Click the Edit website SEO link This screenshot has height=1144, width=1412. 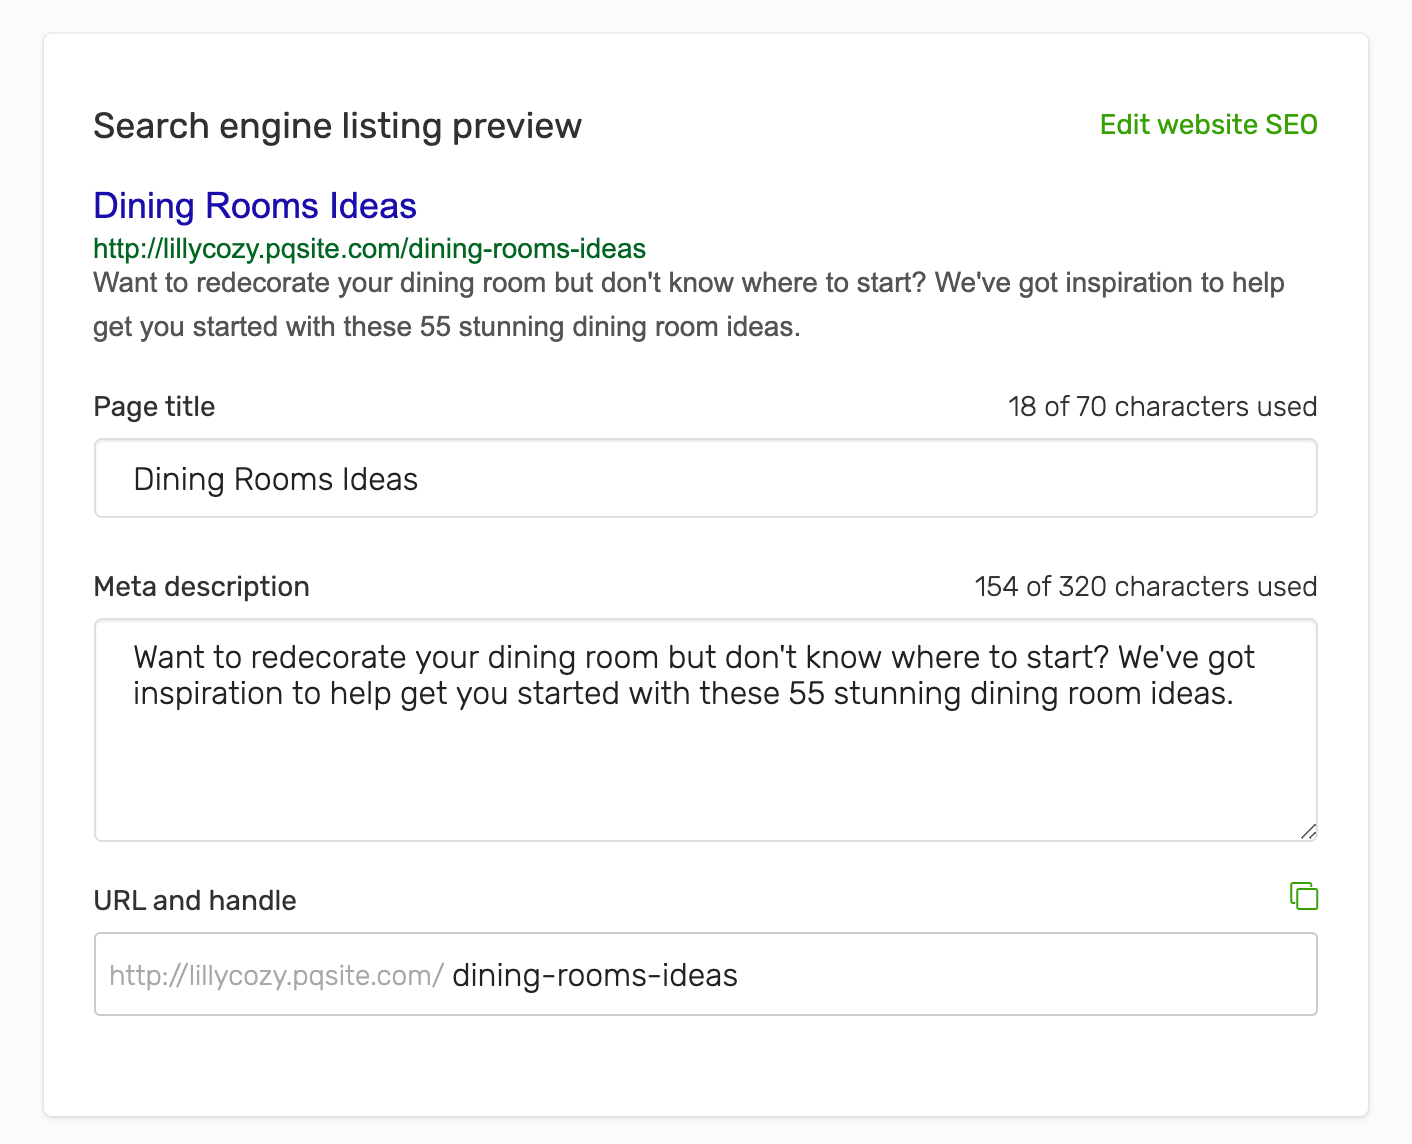pyautogui.click(x=1208, y=125)
